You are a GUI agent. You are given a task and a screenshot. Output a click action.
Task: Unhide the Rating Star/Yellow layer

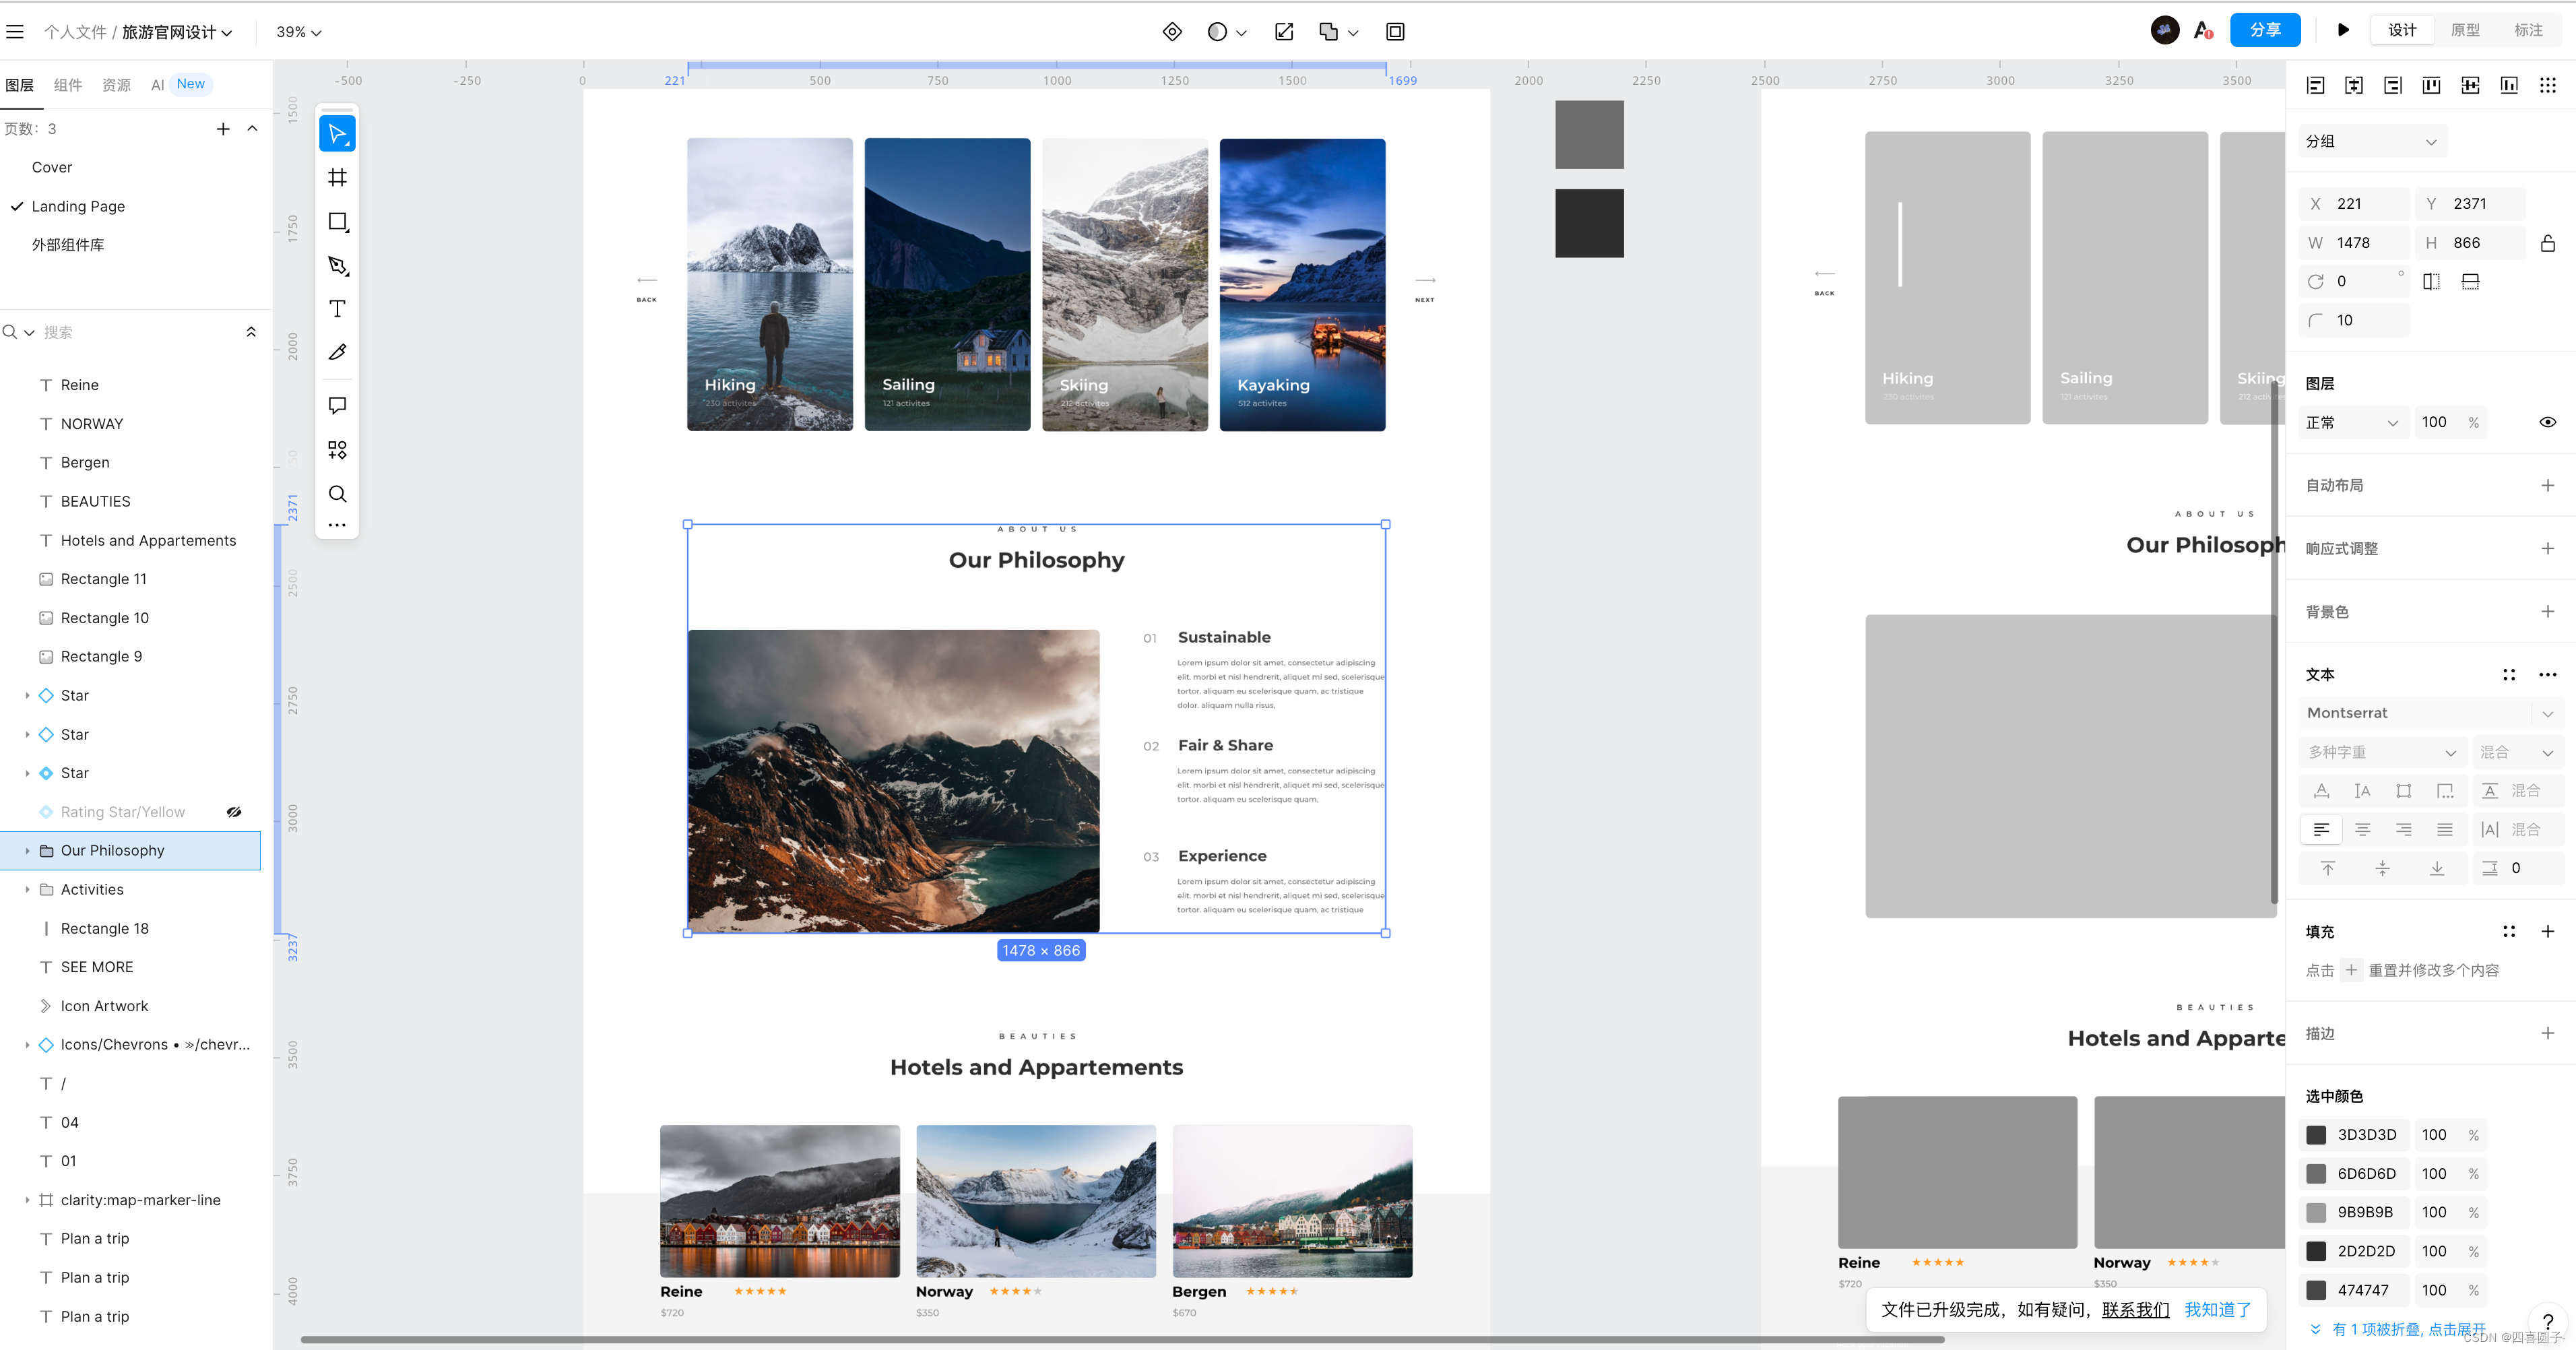pyautogui.click(x=234, y=812)
